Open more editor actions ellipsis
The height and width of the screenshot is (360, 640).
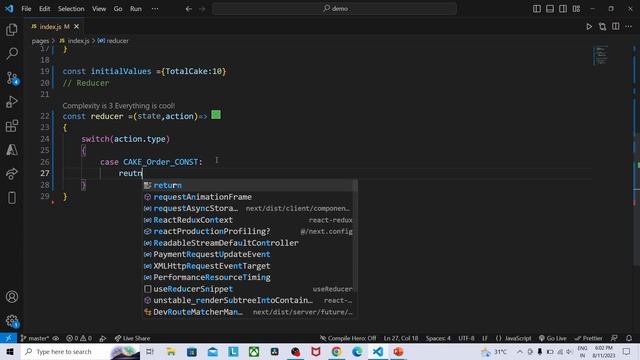629,27
